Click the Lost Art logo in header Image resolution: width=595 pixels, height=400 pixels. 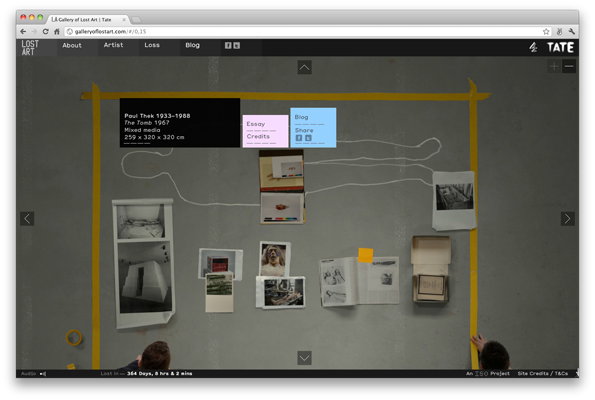(x=30, y=48)
